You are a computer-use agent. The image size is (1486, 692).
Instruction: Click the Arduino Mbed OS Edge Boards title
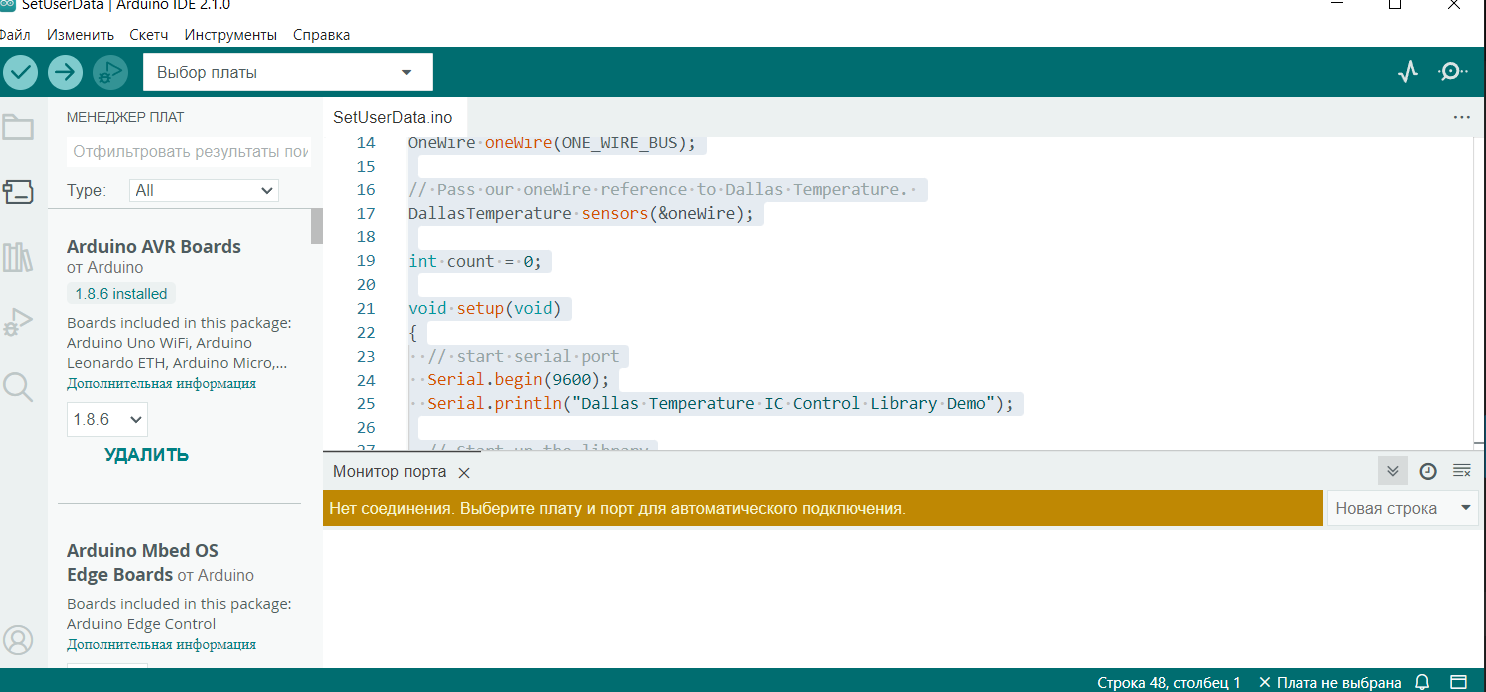click(x=142, y=562)
